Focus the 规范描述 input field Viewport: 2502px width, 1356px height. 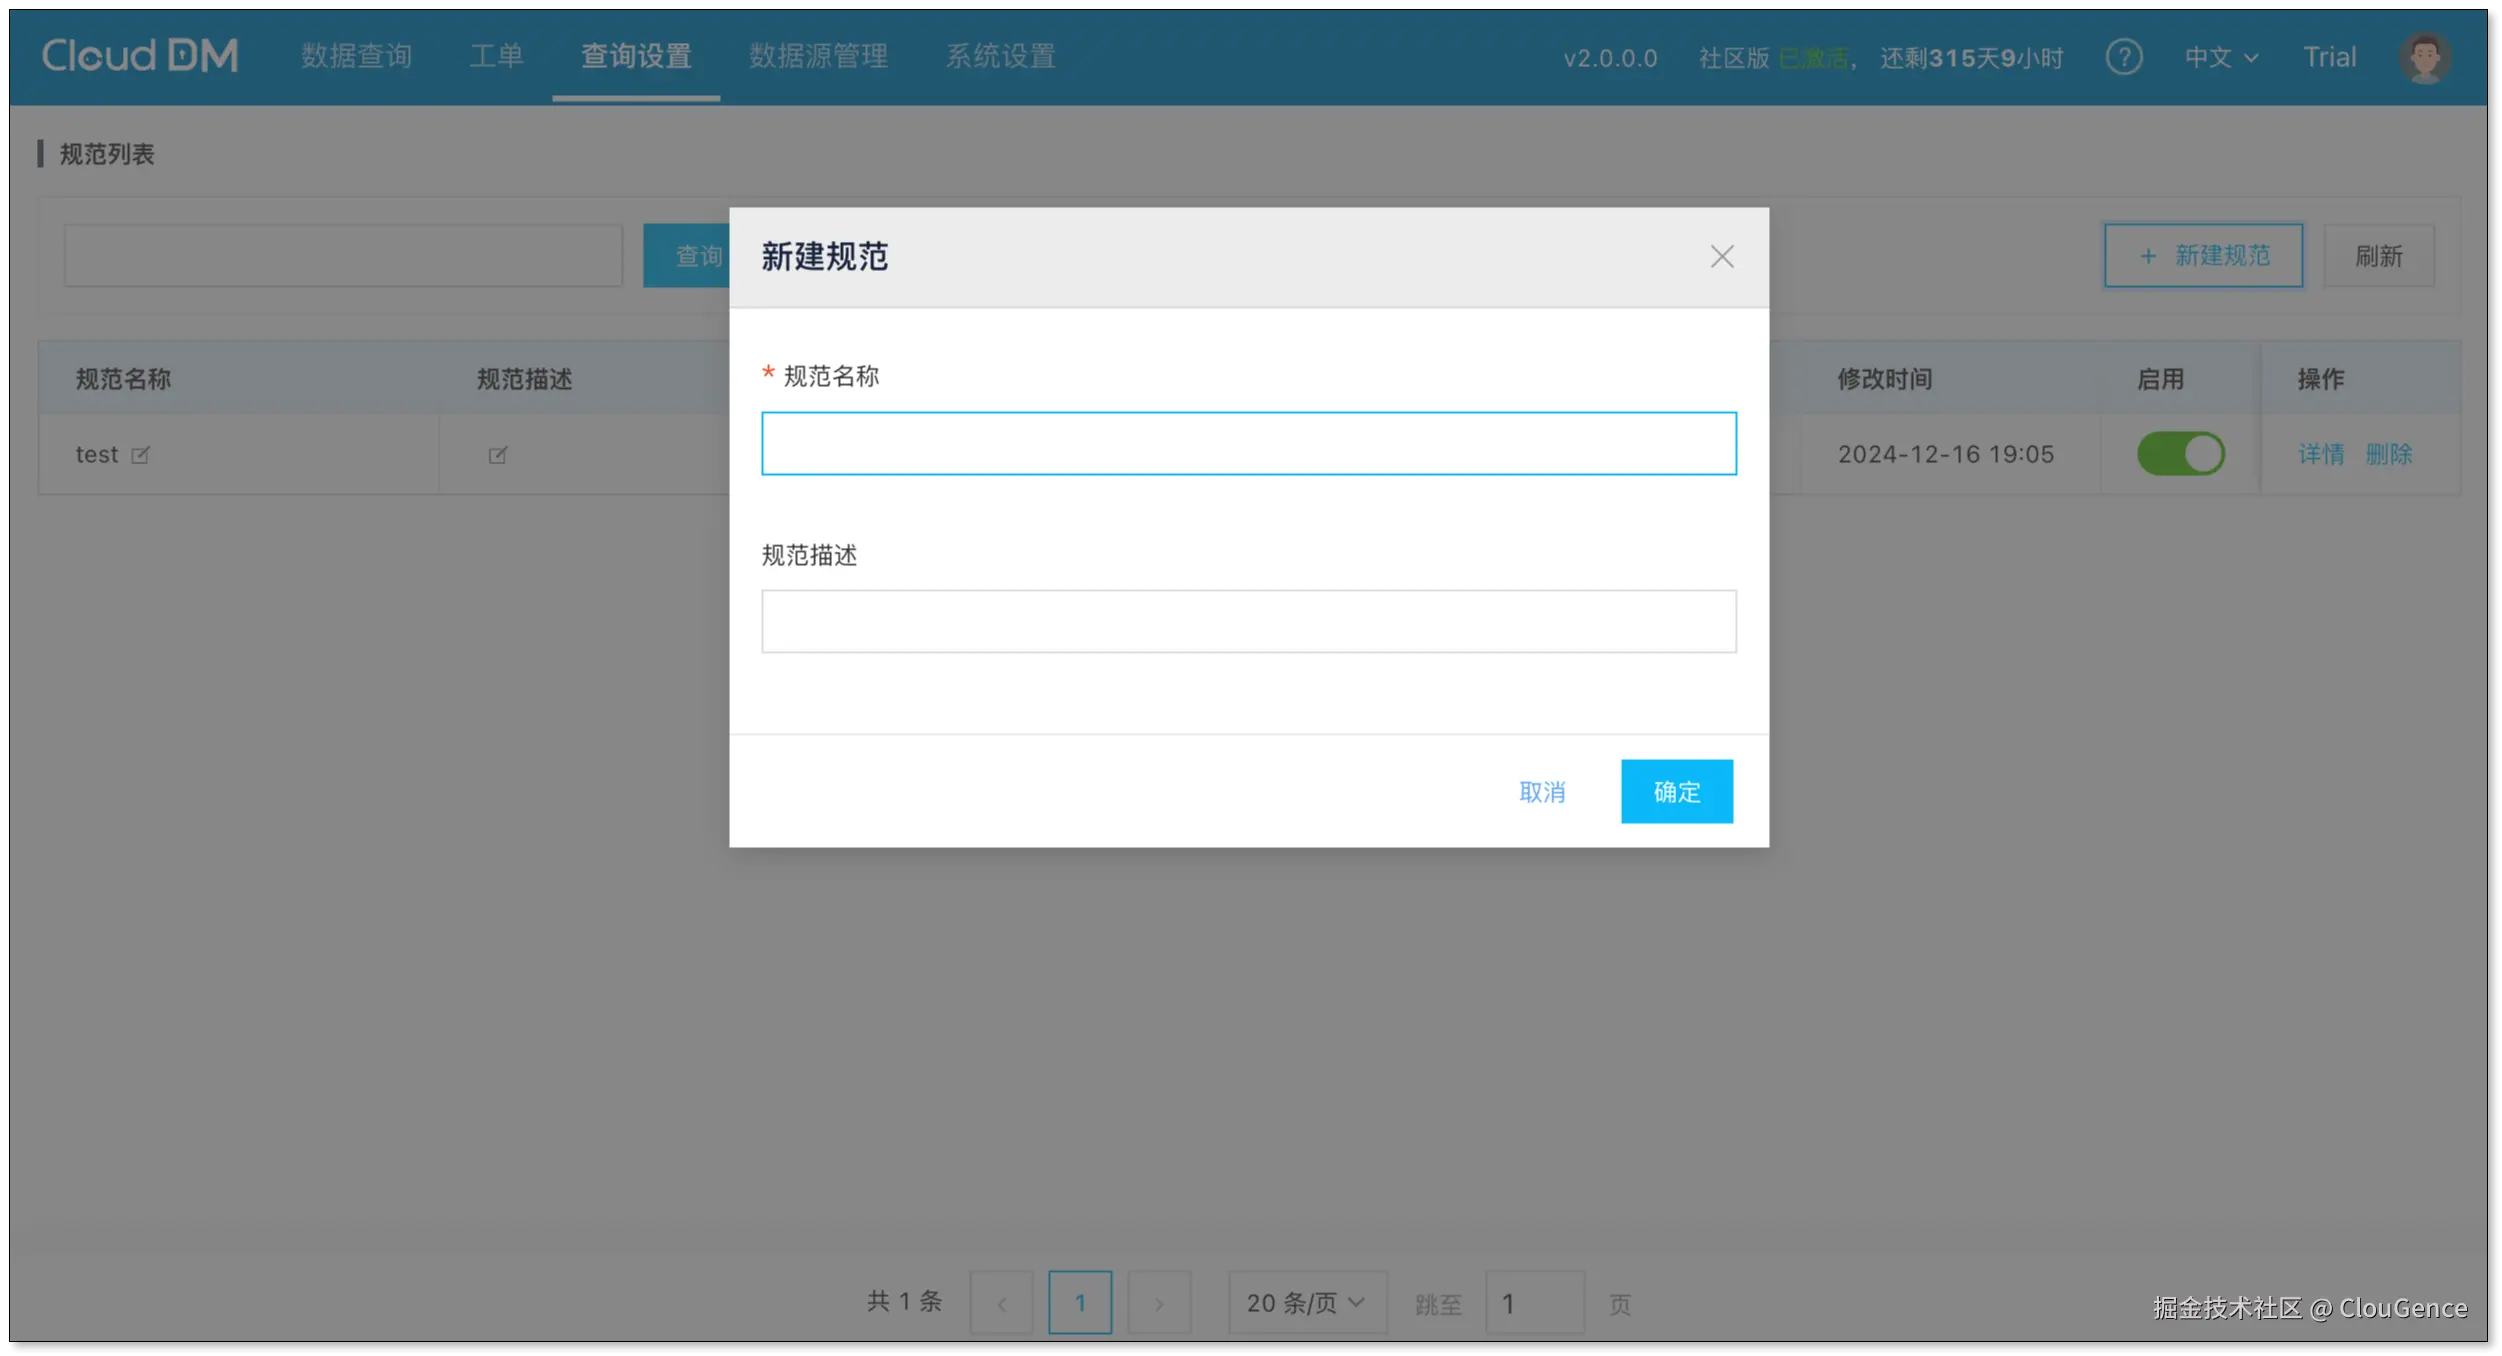coord(1248,621)
